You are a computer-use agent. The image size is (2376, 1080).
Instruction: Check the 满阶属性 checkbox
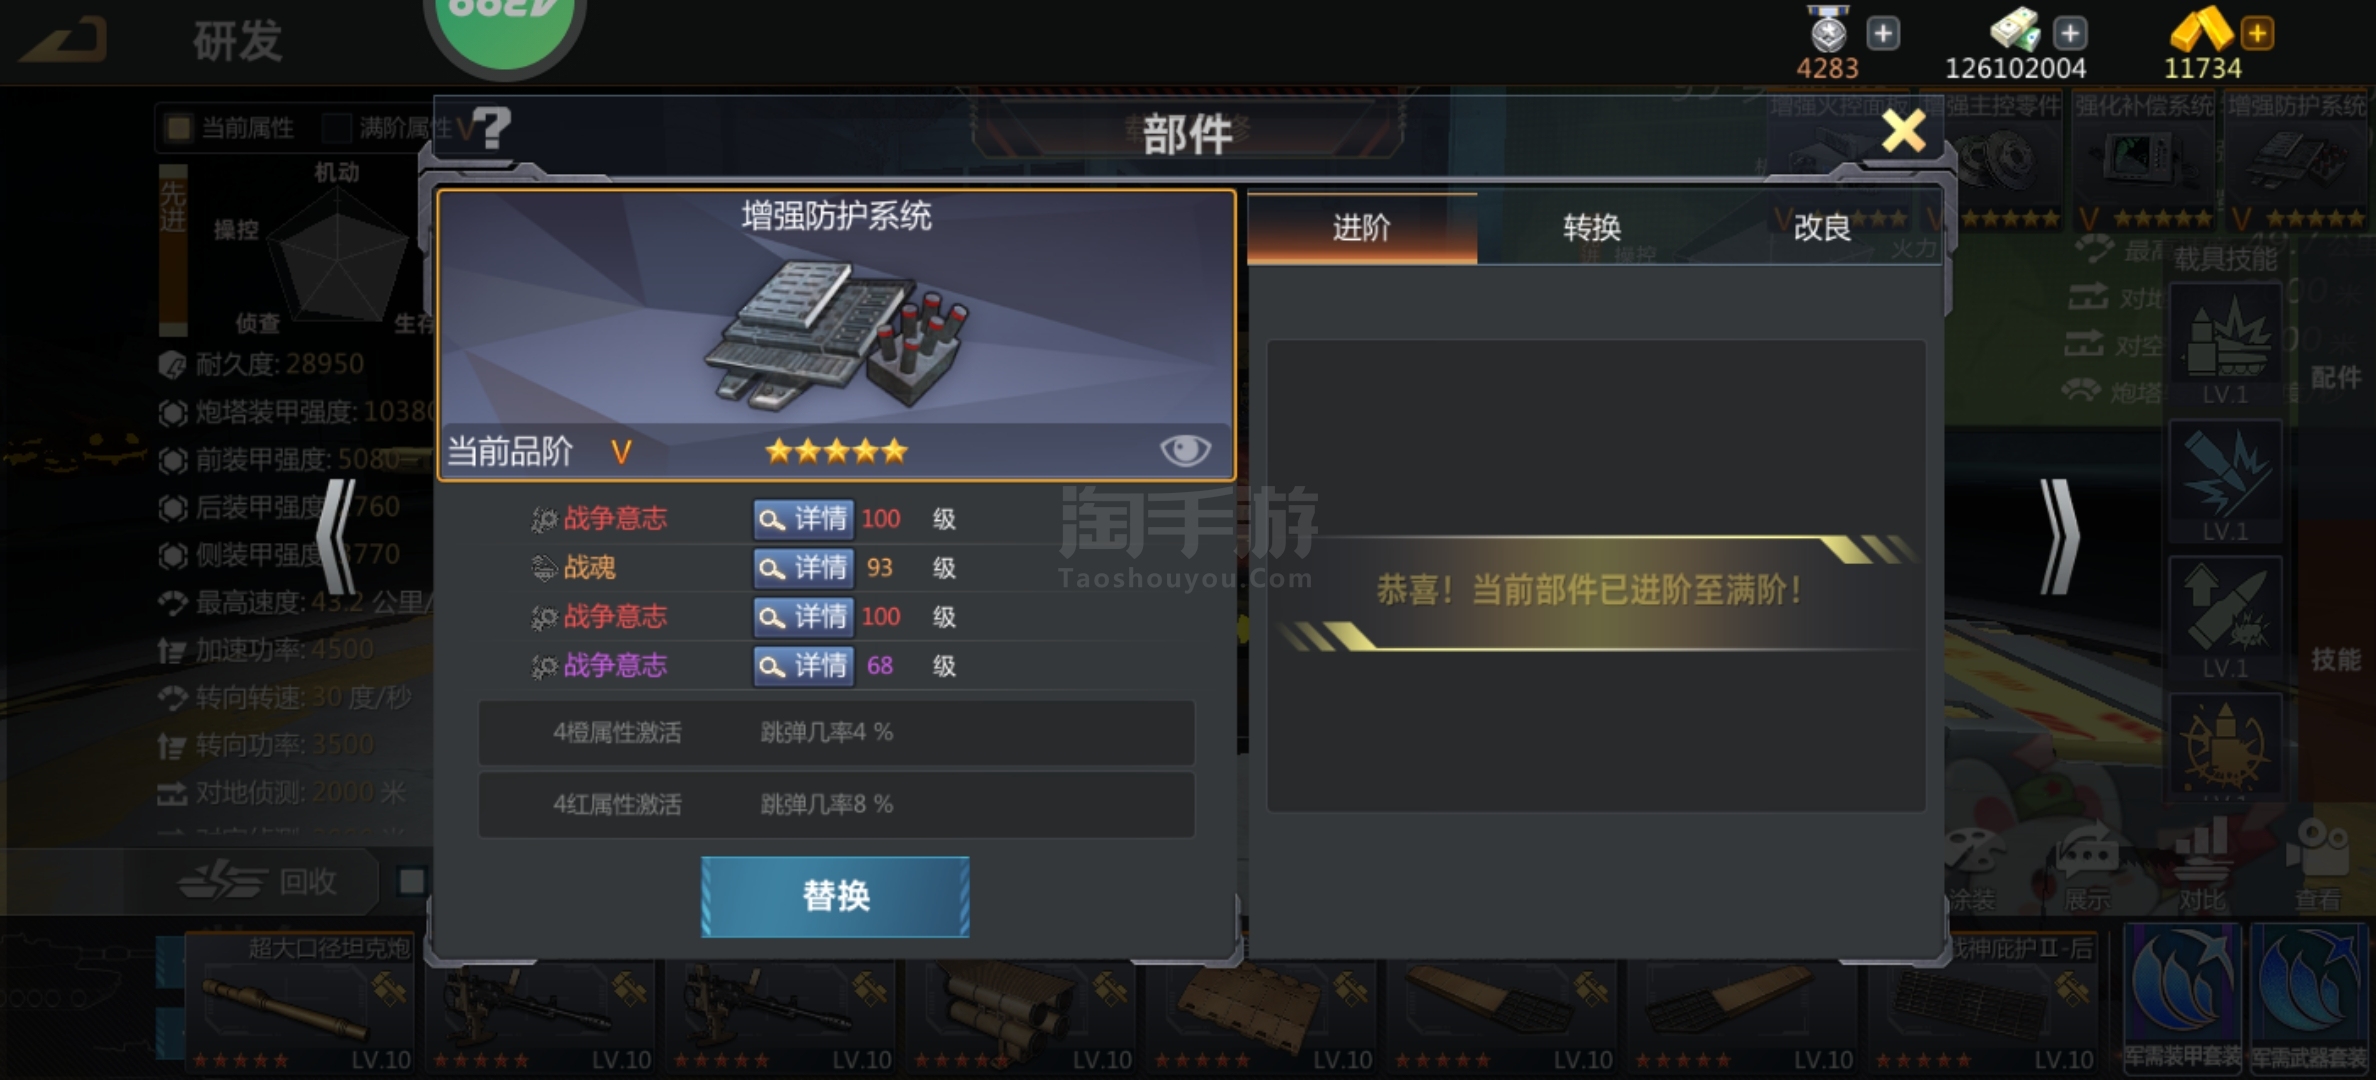337,127
